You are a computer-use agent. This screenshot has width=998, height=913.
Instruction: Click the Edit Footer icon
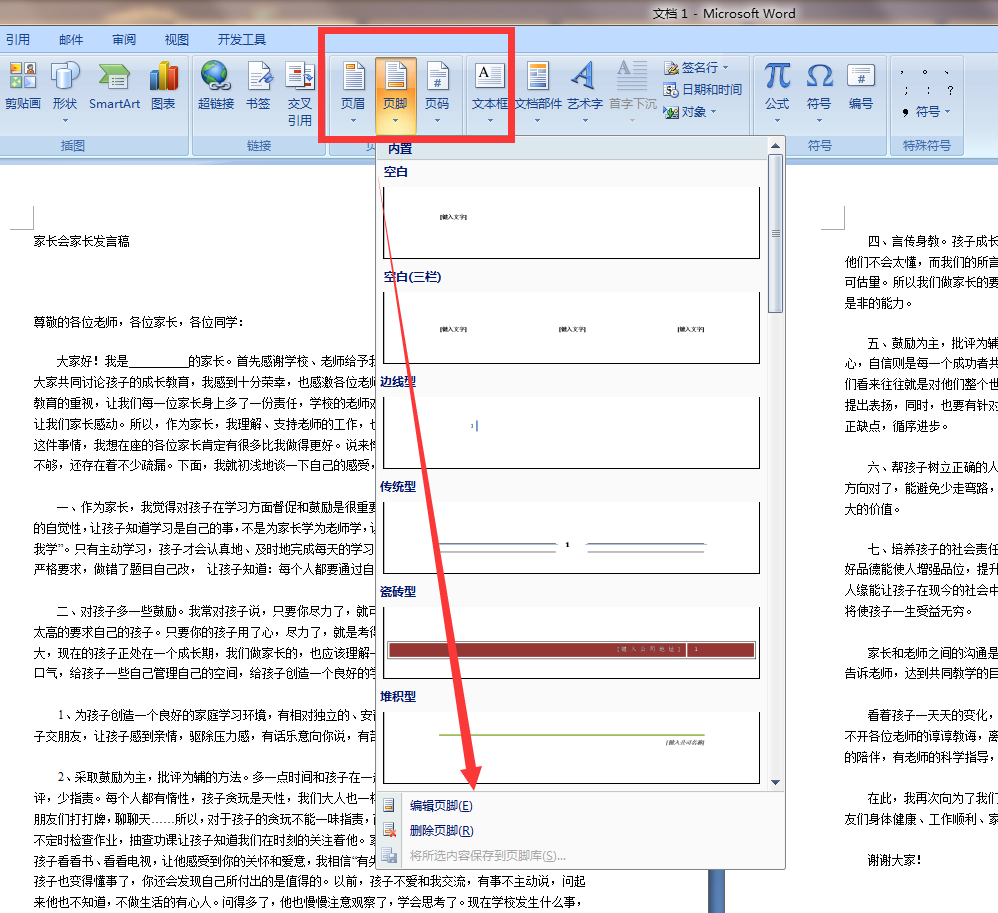[388, 805]
